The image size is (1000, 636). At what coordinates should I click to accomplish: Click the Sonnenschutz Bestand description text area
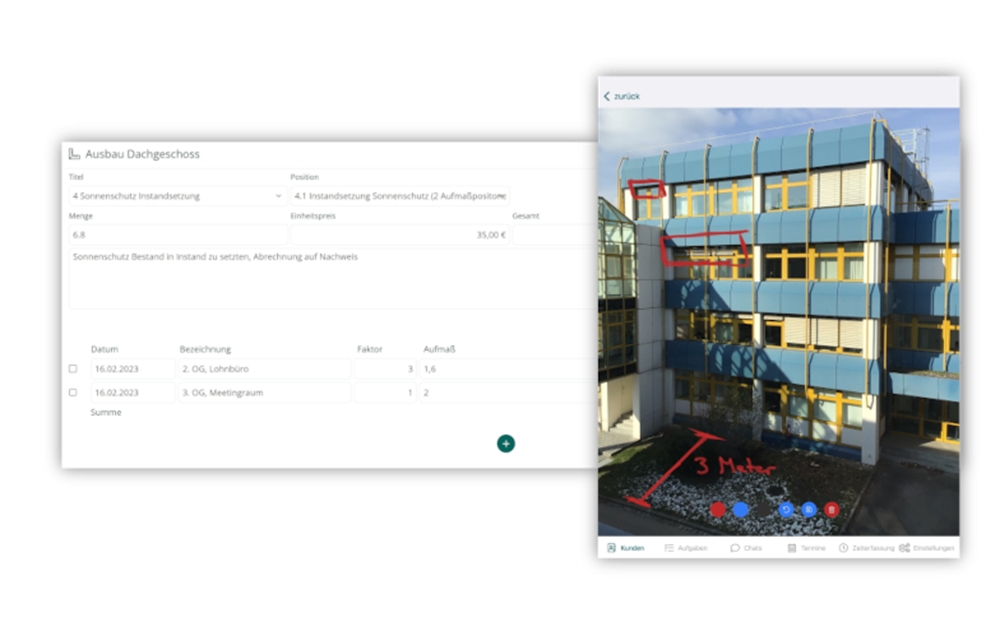(x=332, y=279)
